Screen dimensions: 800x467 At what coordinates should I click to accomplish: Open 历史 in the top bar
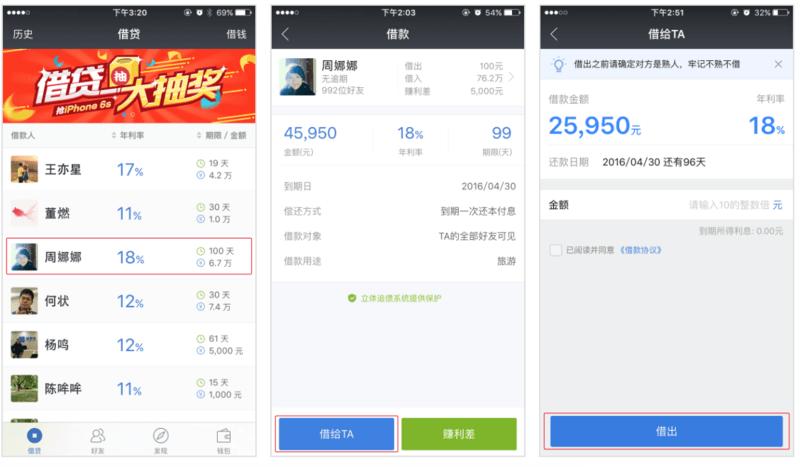(23, 34)
